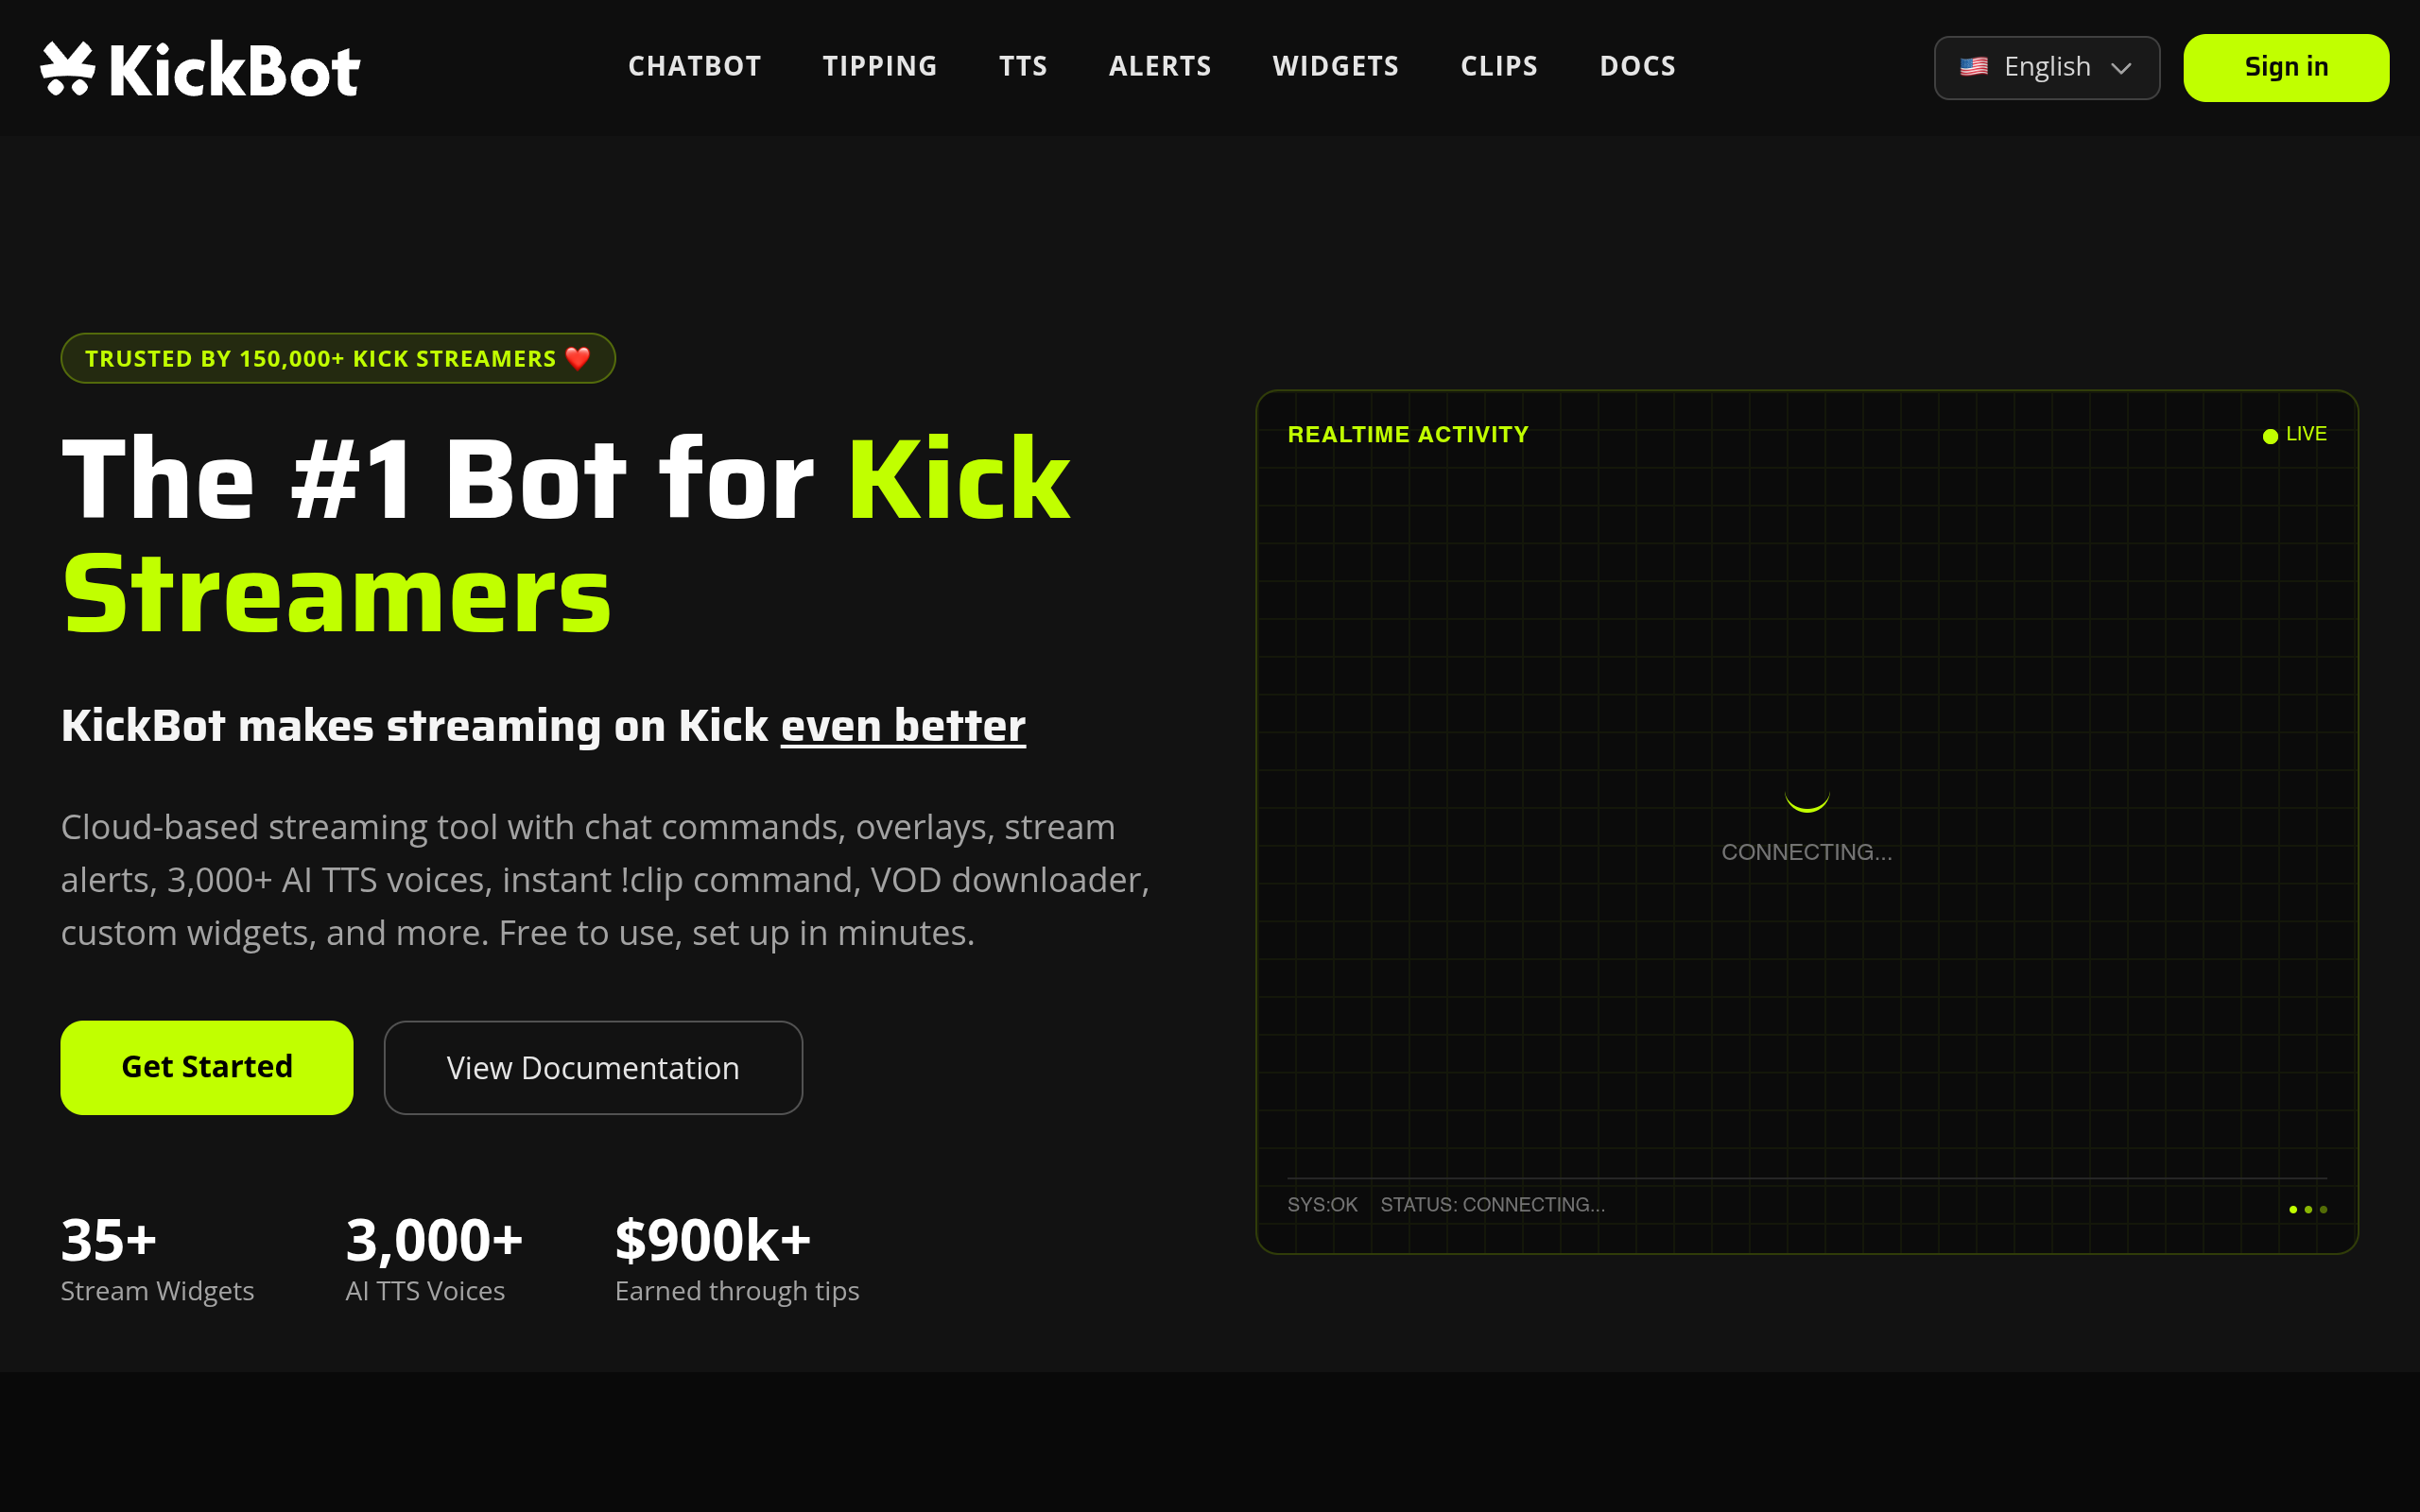Open DOCS in the header
Image resolution: width=2420 pixels, height=1512 pixels.
pyautogui.click(x=1637, y=66)
